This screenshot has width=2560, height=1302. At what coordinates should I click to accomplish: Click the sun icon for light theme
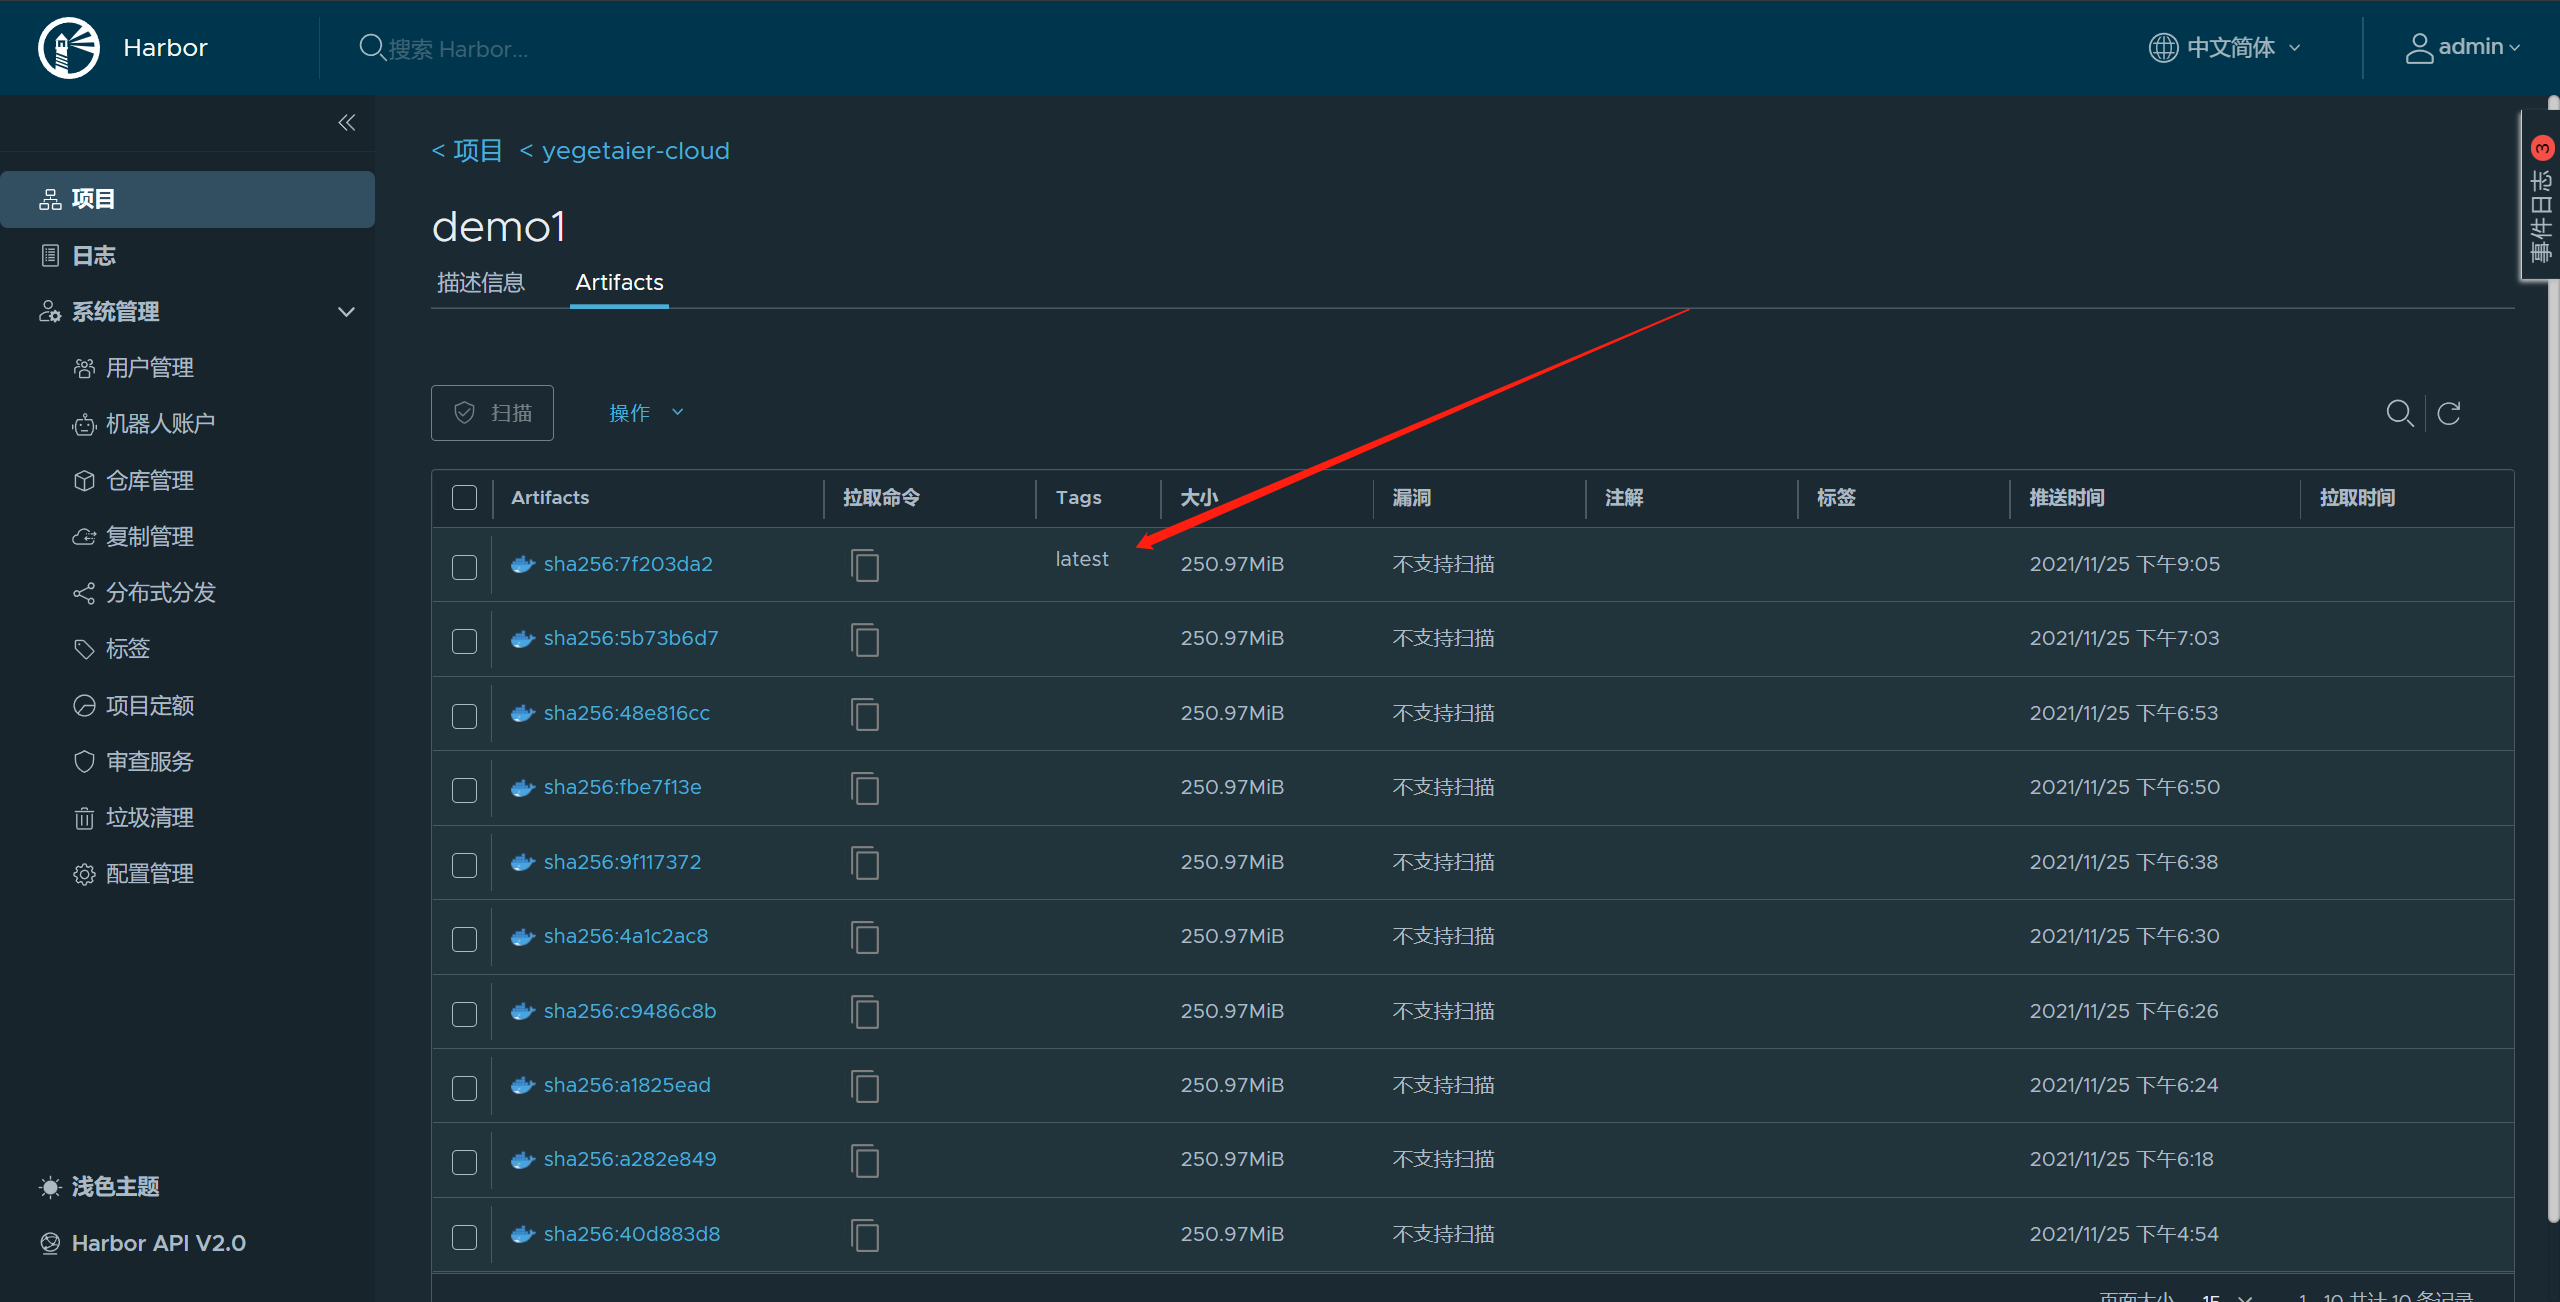(50, 1187)
